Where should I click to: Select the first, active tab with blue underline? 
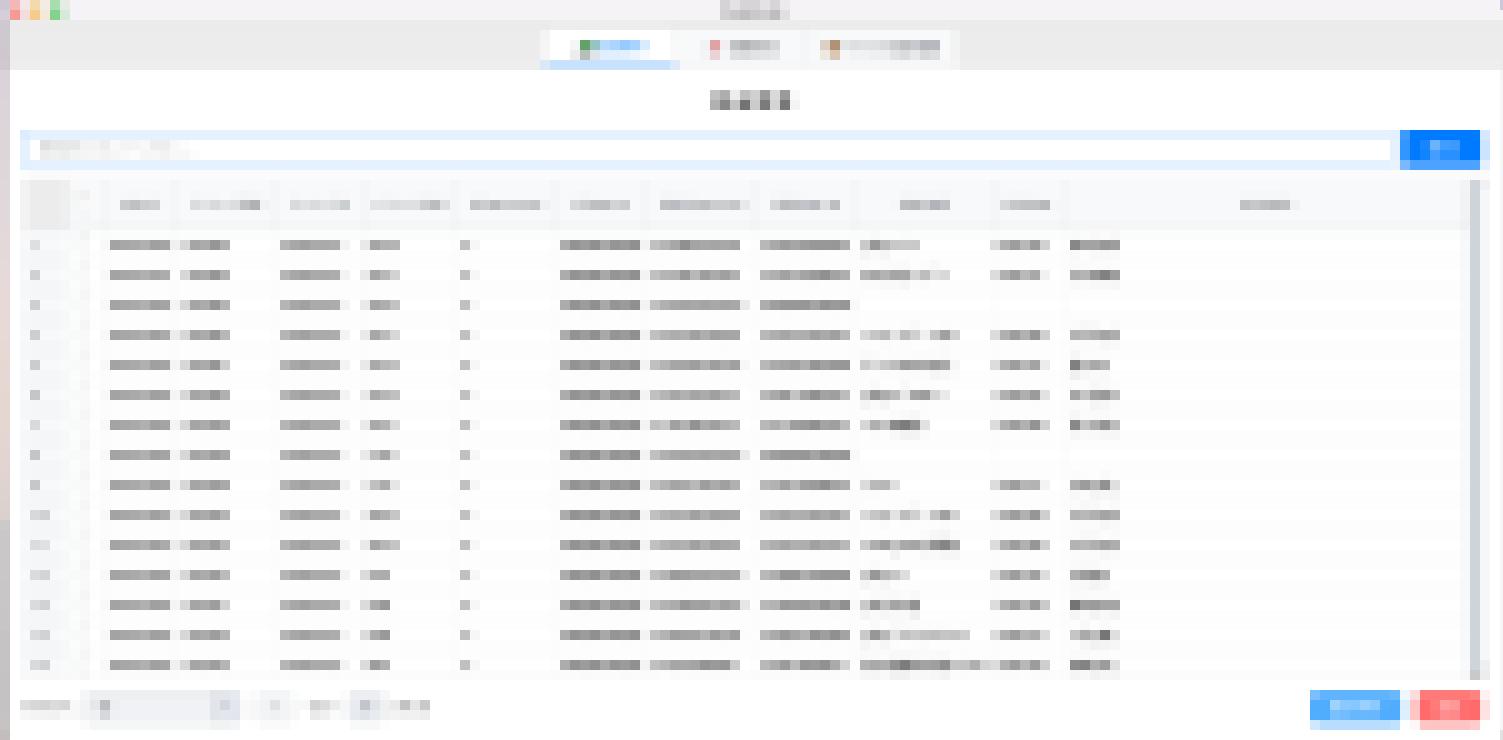(610, 49)
